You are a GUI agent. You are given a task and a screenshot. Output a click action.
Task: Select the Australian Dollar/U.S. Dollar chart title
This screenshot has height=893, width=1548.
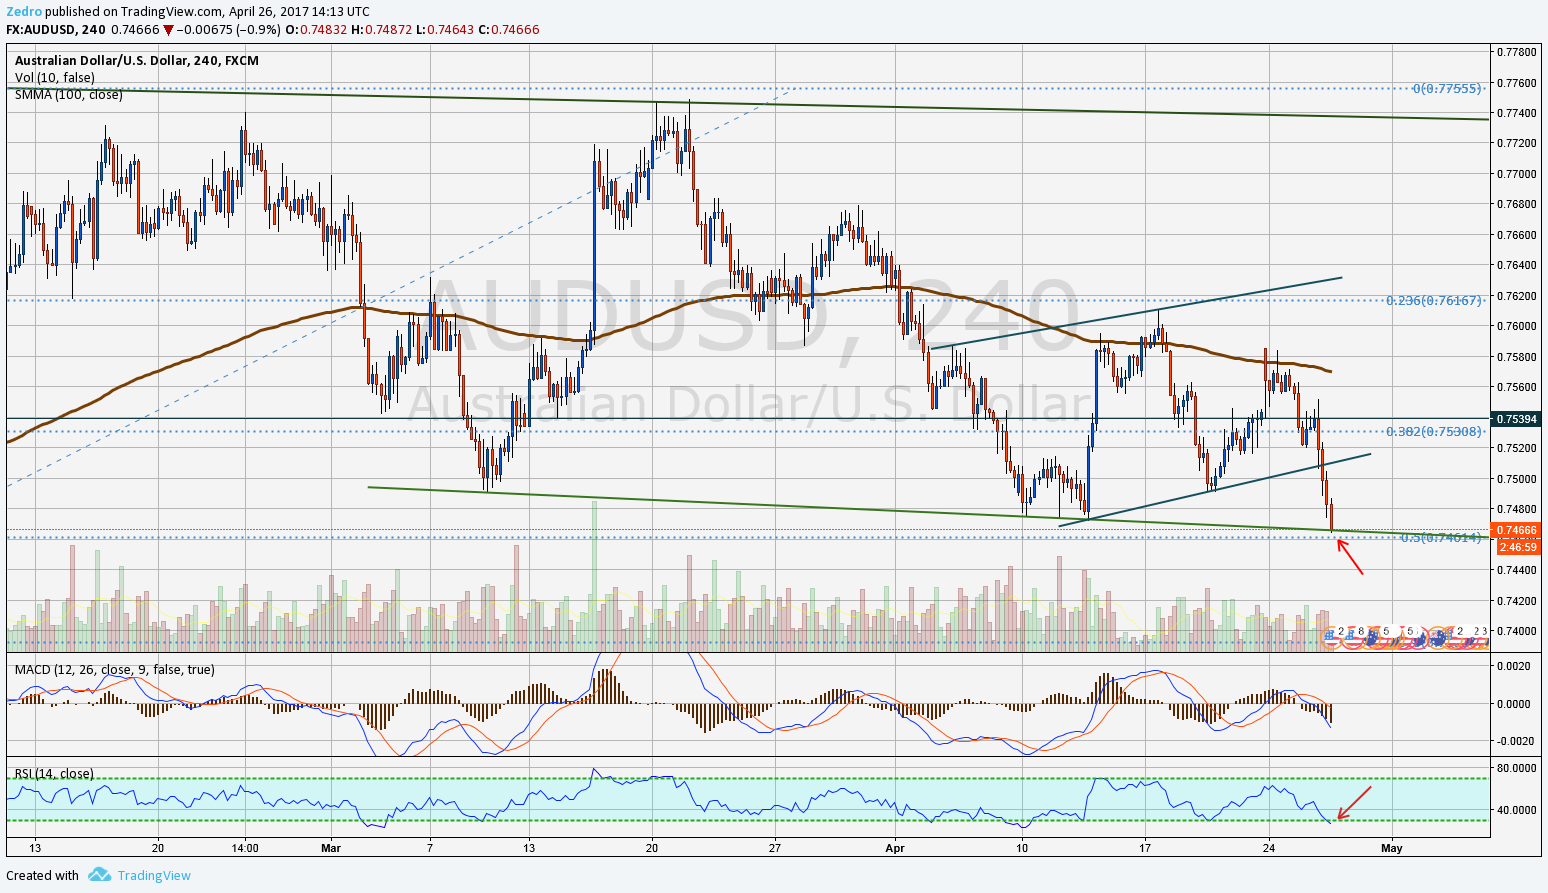(x=137, y=61)
